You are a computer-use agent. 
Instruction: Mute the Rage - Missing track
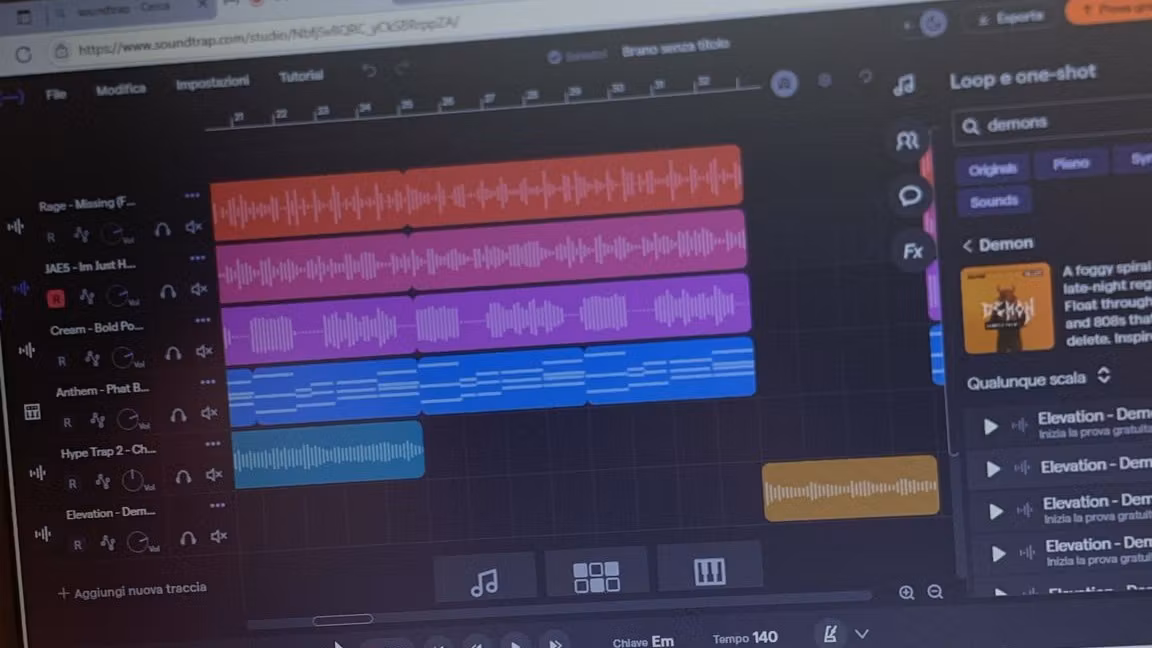click(x=194, y=228)
